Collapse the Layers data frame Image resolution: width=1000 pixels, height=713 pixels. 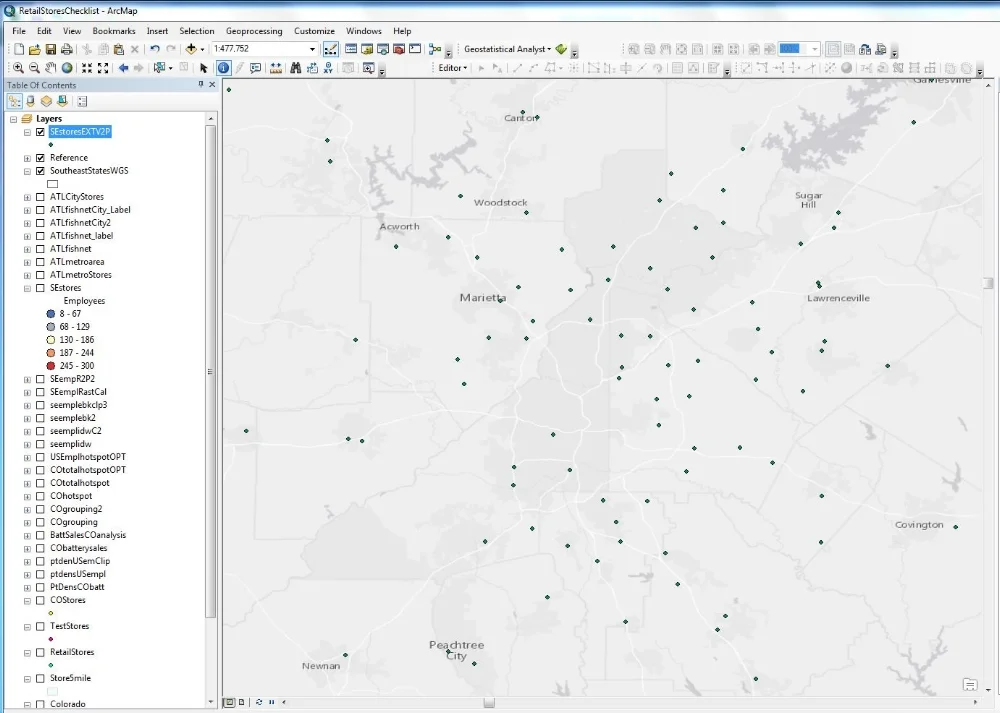(x=13, y=119)
